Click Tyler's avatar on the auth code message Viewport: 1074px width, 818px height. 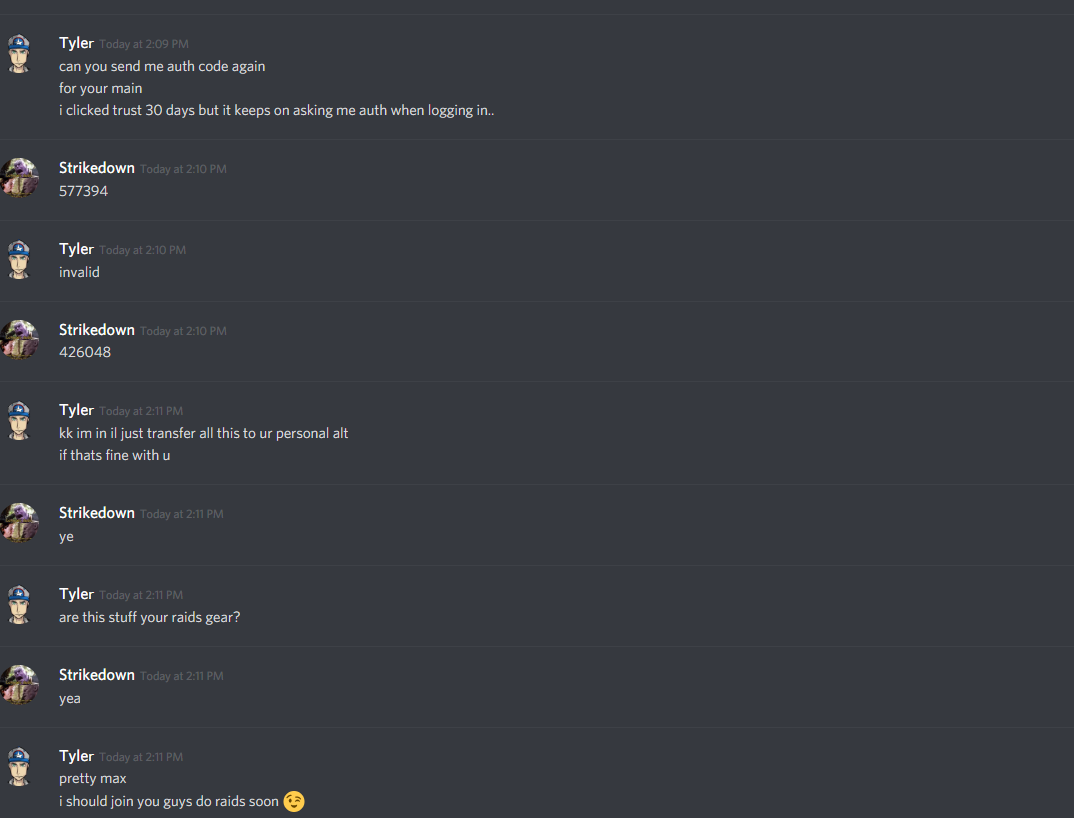click(x=19, y=53)
